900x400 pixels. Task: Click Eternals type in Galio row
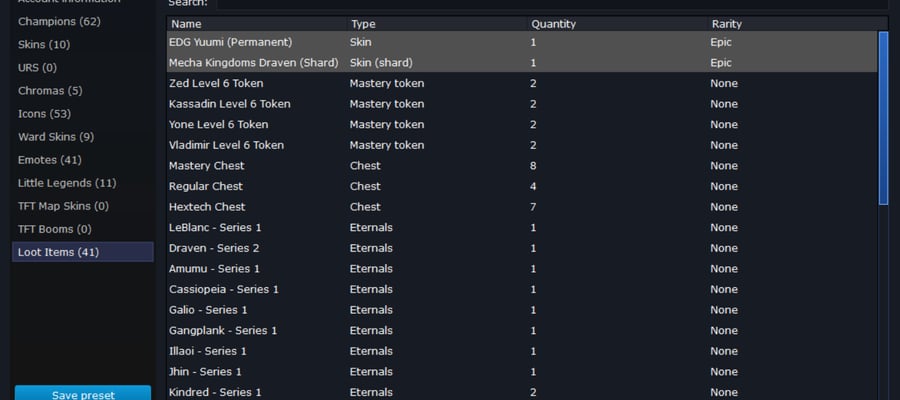[x=371, y=310]
